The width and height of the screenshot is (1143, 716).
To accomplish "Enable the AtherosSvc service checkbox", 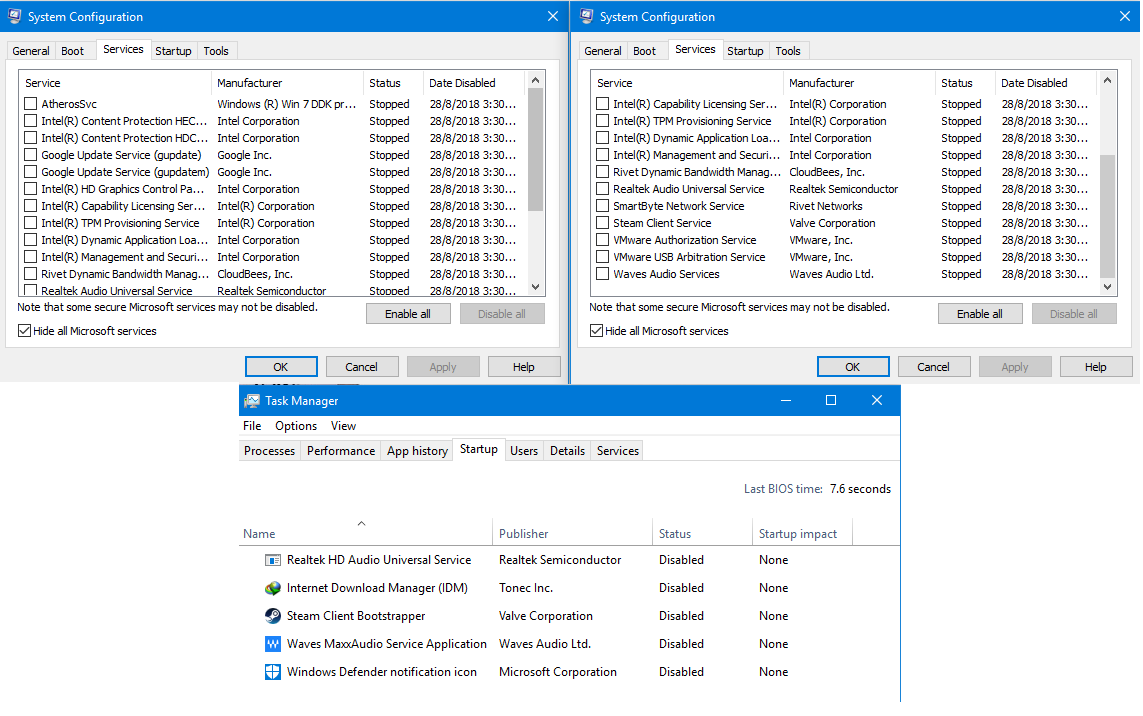I will coord(31,104).
